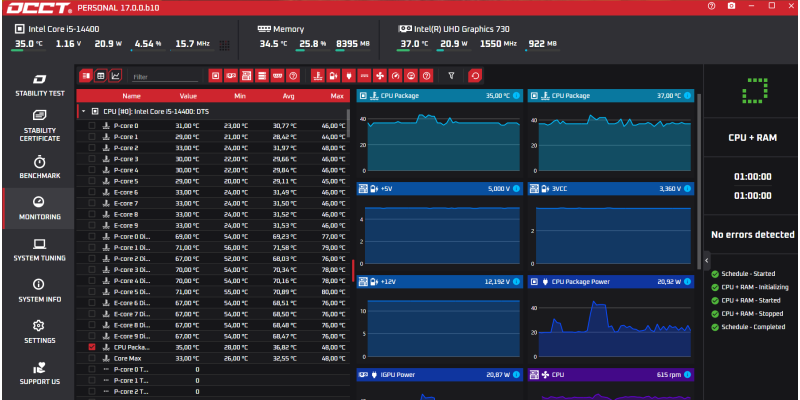Toggle the usage load filter icon

tap(410, 76)
